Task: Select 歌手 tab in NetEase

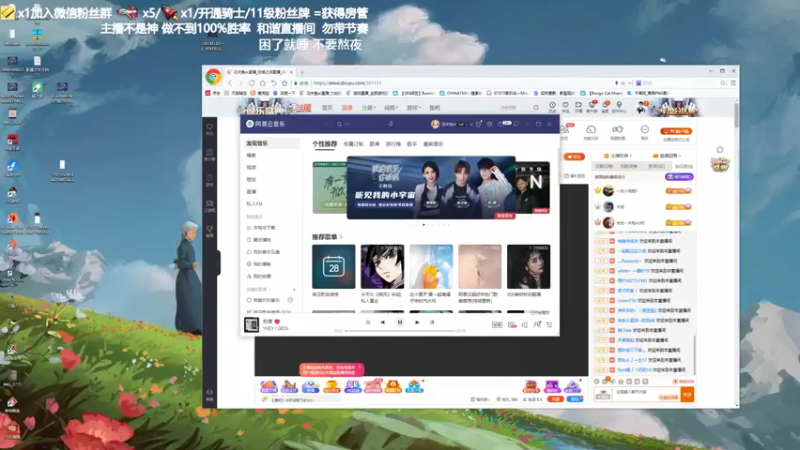Action: click(412, 144)
